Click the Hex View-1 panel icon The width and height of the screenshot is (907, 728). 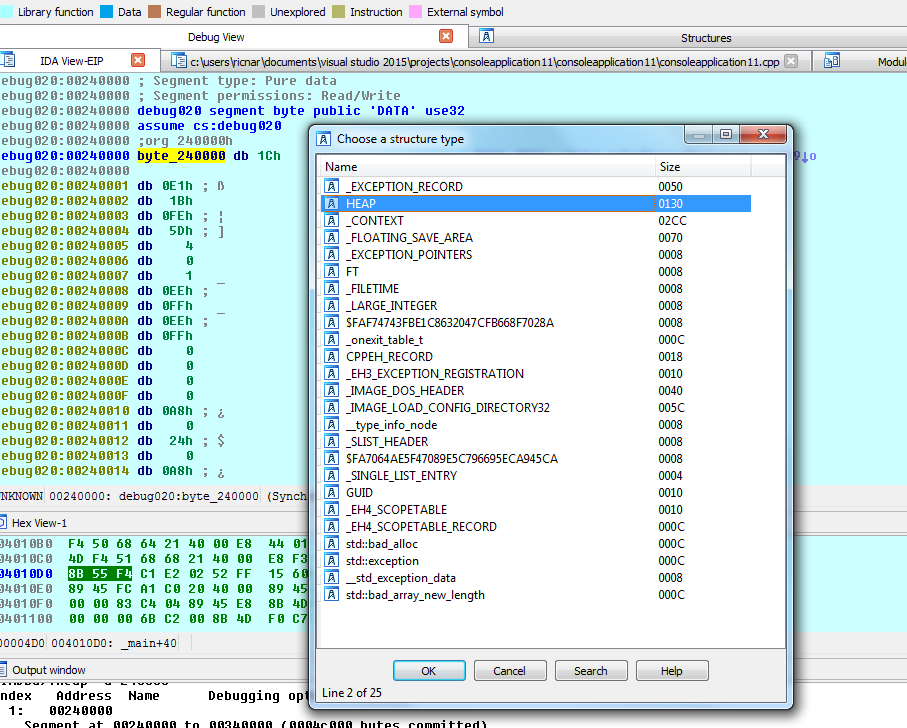(x=3, y=522)
